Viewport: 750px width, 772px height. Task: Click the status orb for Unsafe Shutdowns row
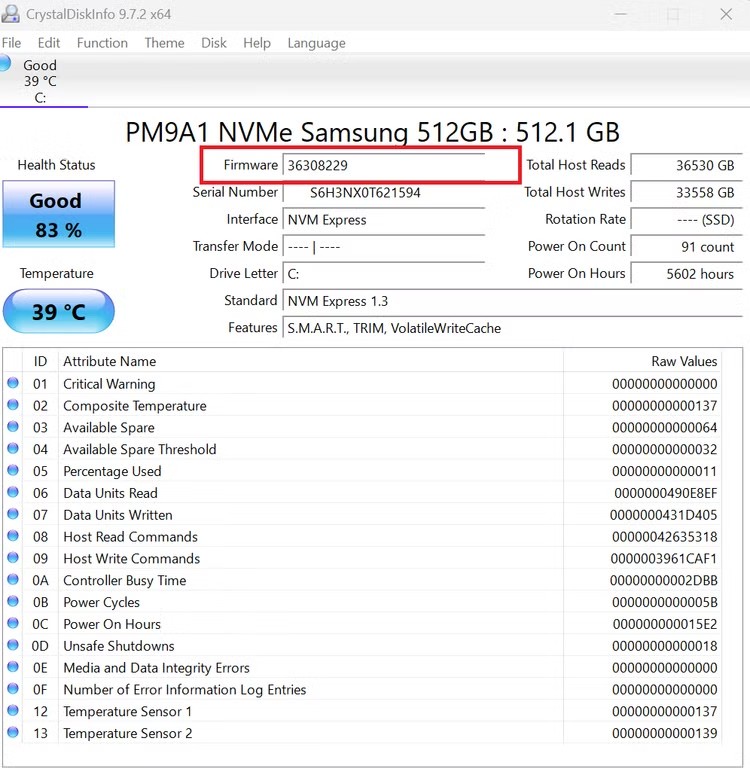pyautogui.click(x=13, y=645)
